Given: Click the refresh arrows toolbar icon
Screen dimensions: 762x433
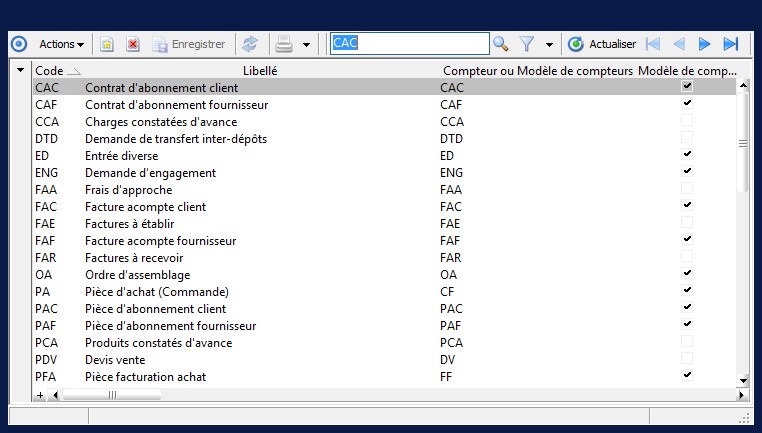Looking at the screenshot, I should [250, 44].
